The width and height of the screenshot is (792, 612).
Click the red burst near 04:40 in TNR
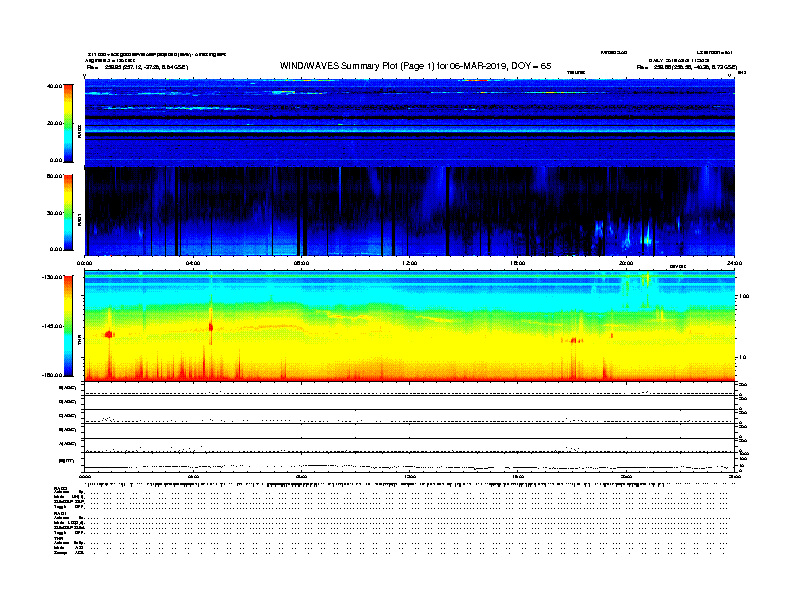click(211, 327)
